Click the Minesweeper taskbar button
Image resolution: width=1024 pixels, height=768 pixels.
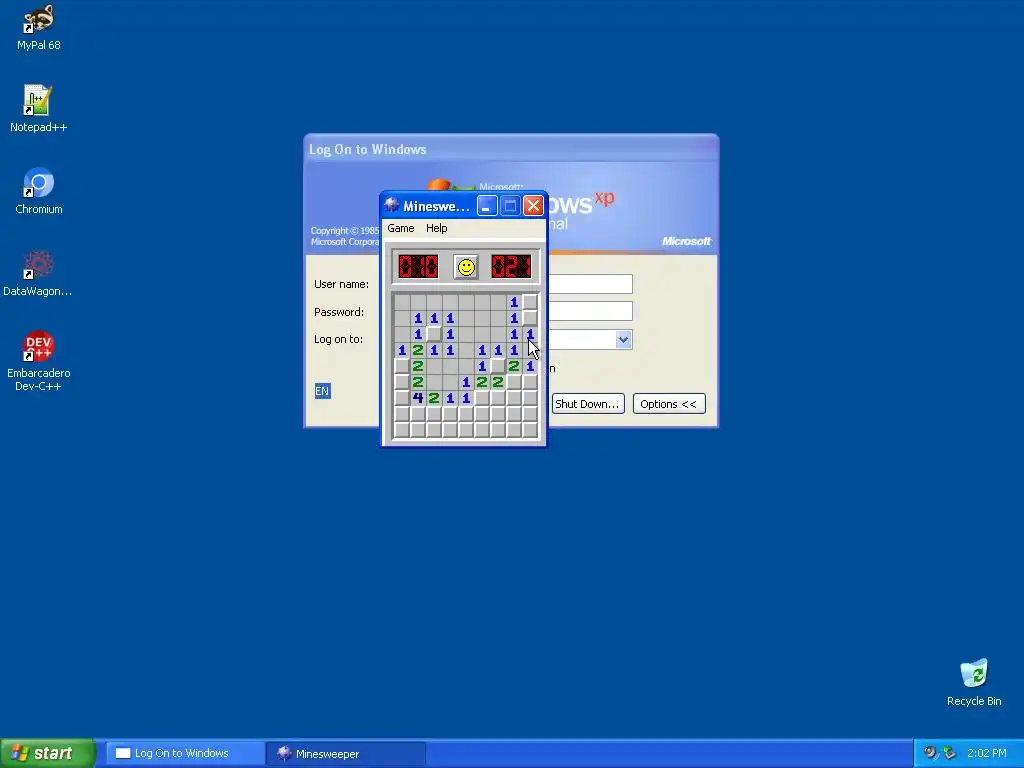[x=346, y=753]
